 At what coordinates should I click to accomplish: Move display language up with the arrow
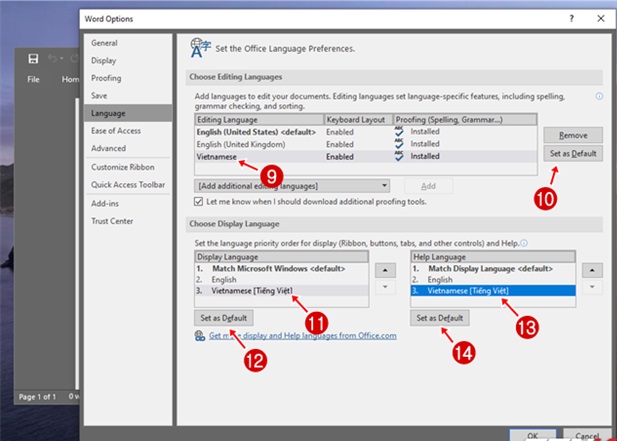(x=383, y=270)
